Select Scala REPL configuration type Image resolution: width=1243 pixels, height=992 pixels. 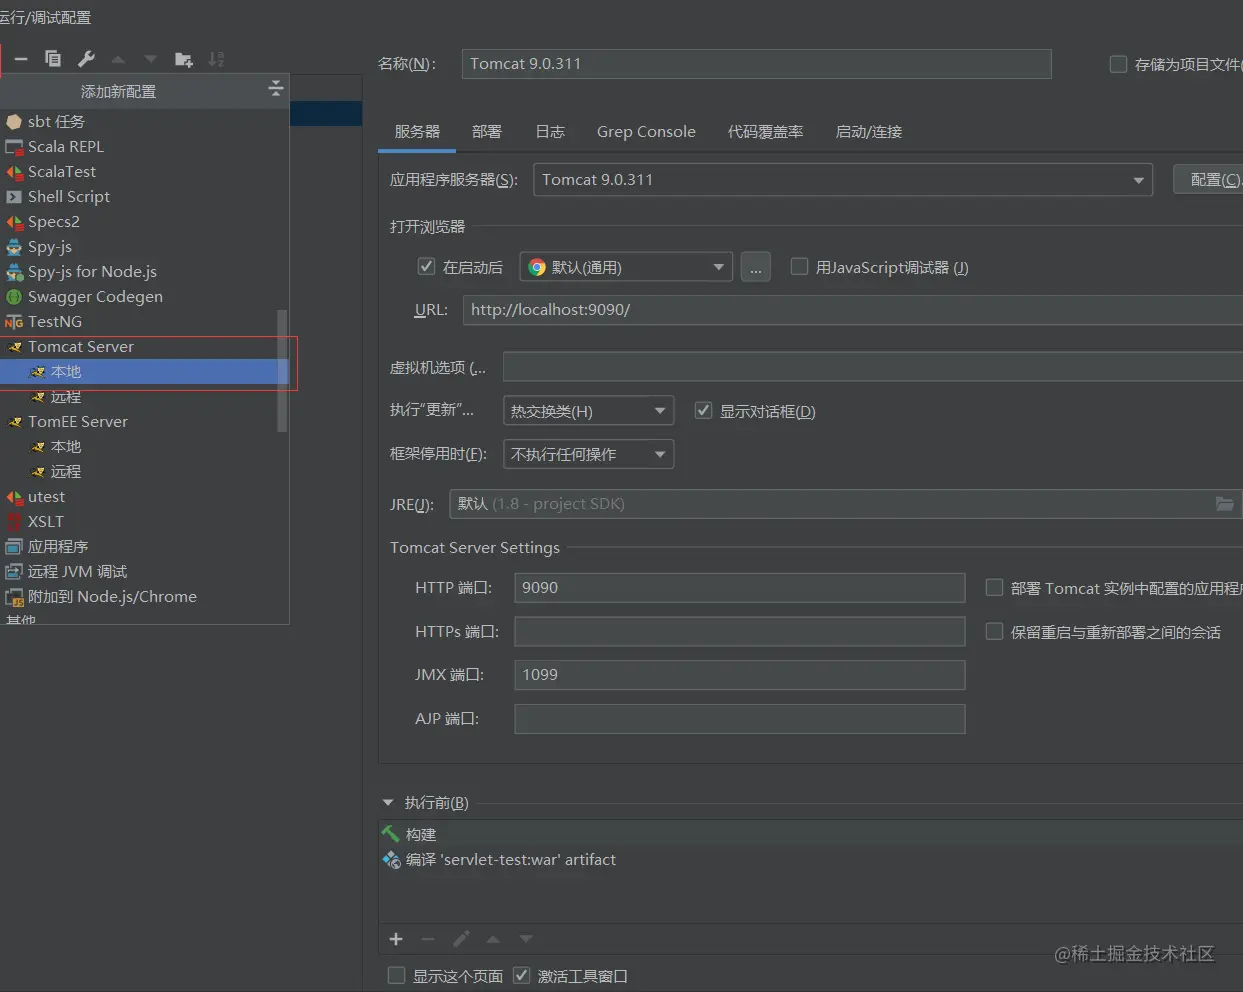[145, 146]
